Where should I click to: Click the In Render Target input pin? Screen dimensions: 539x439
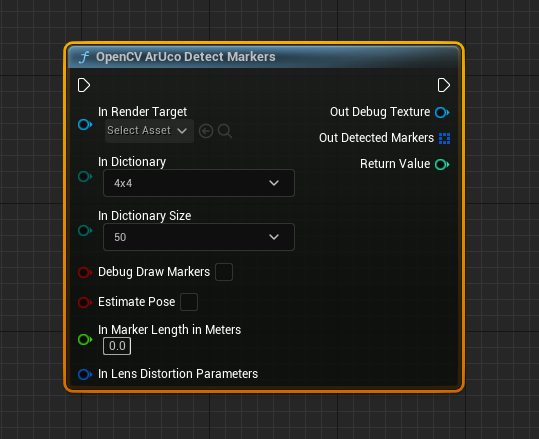point(85,124)
